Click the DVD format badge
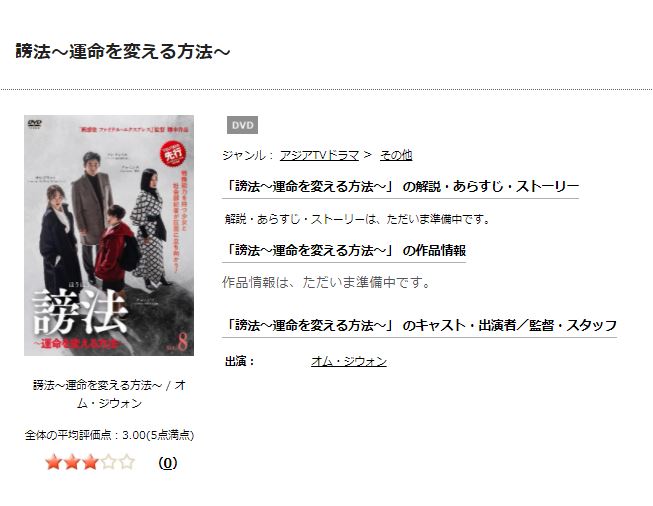 [242, 125]
